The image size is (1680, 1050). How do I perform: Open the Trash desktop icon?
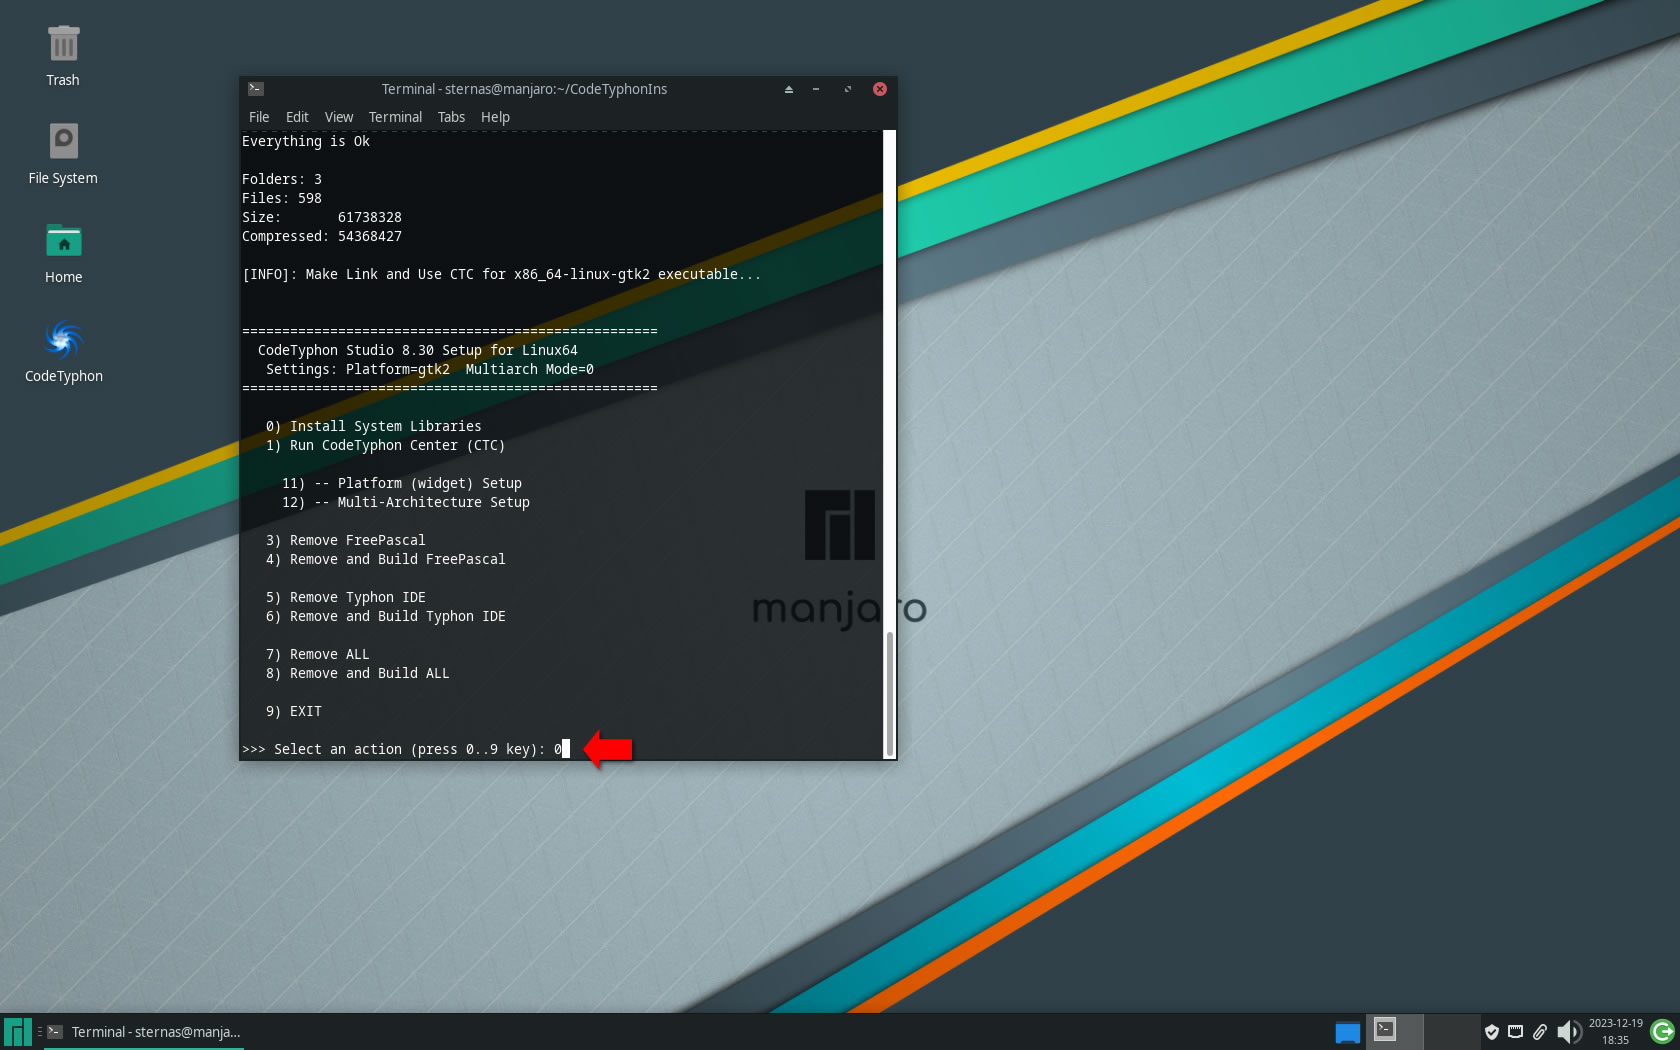(63, 56)
